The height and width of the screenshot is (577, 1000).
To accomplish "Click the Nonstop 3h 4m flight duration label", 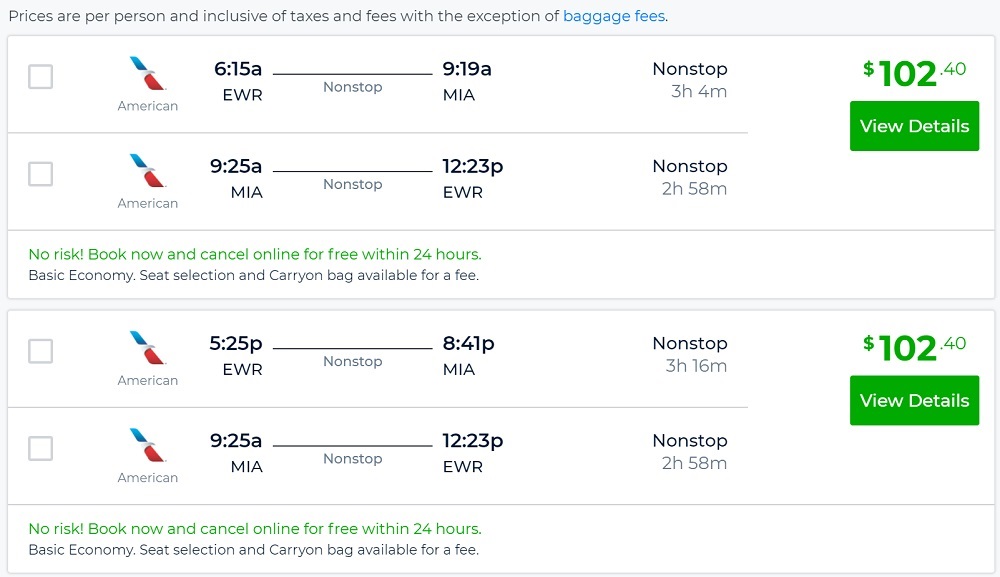I will (x=690, y=82).
